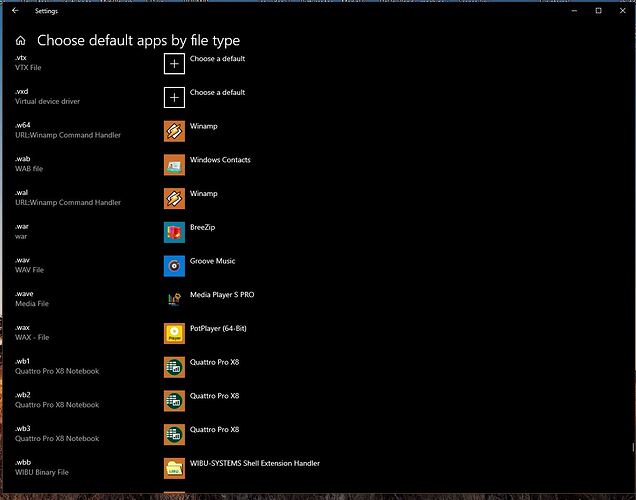Select the .wave extension text
Image resolution: width=636 pixels, height=500 pixels.
coord(24,294)
